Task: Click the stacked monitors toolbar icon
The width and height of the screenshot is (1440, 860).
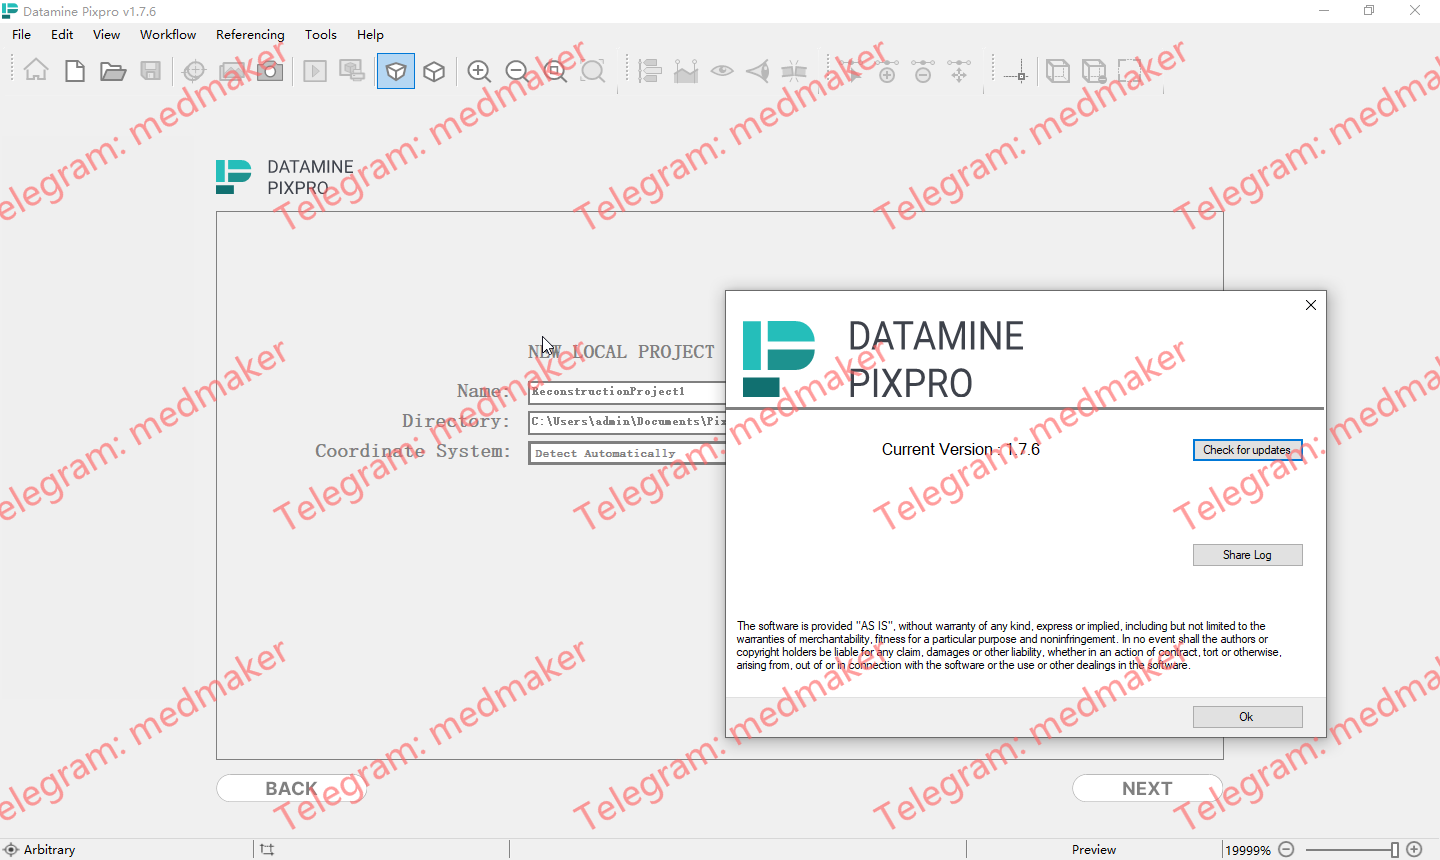Action: click(352, 71)
